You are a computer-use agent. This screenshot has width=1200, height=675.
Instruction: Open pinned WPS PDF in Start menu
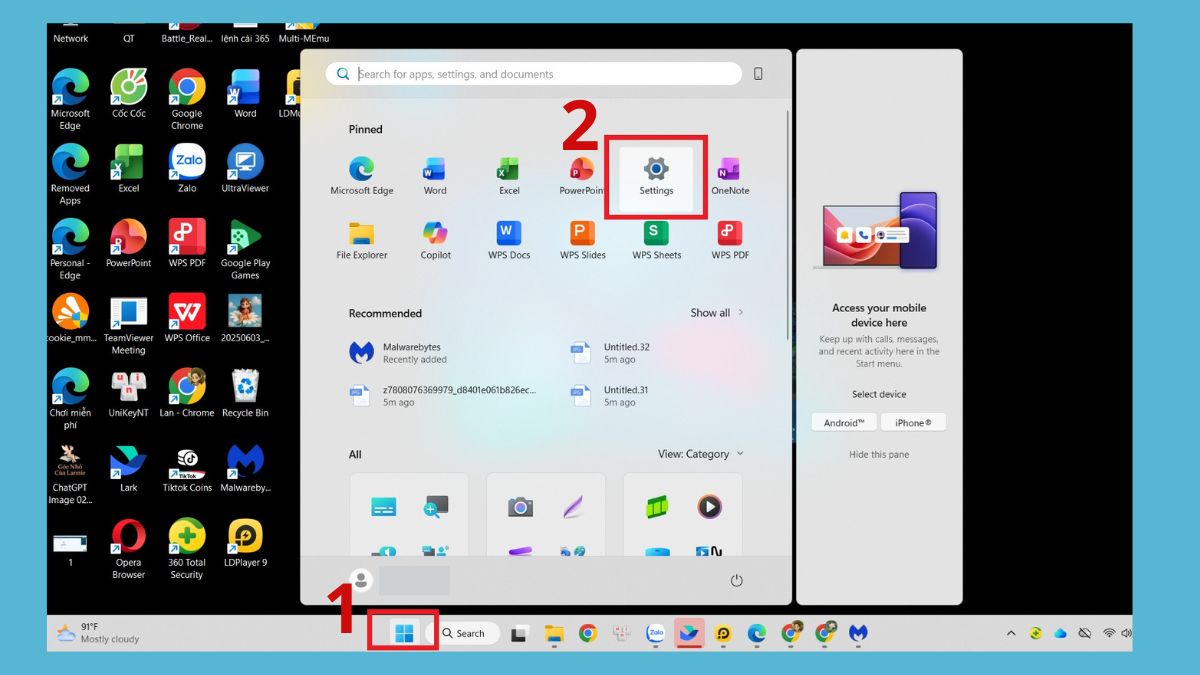730,241
